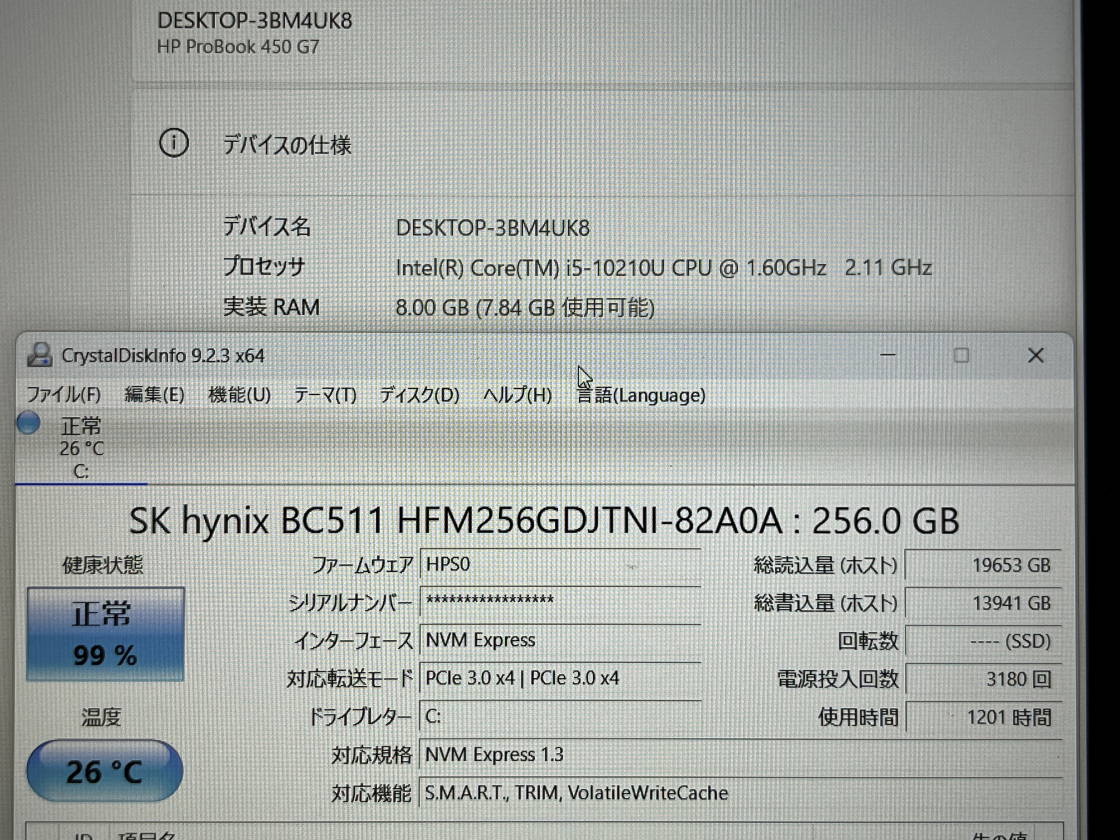This screenshot has height=840, width=1120.
Task: Click the masked シリアルナンバー field
Action: click(561, 602)
